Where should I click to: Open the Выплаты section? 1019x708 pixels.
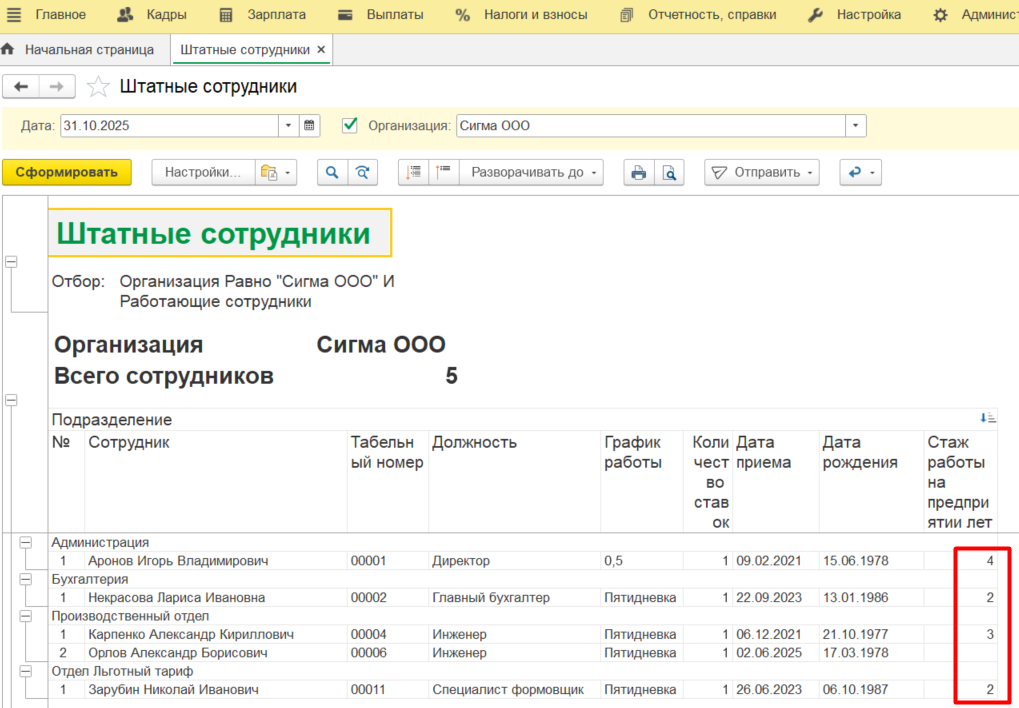381,15
